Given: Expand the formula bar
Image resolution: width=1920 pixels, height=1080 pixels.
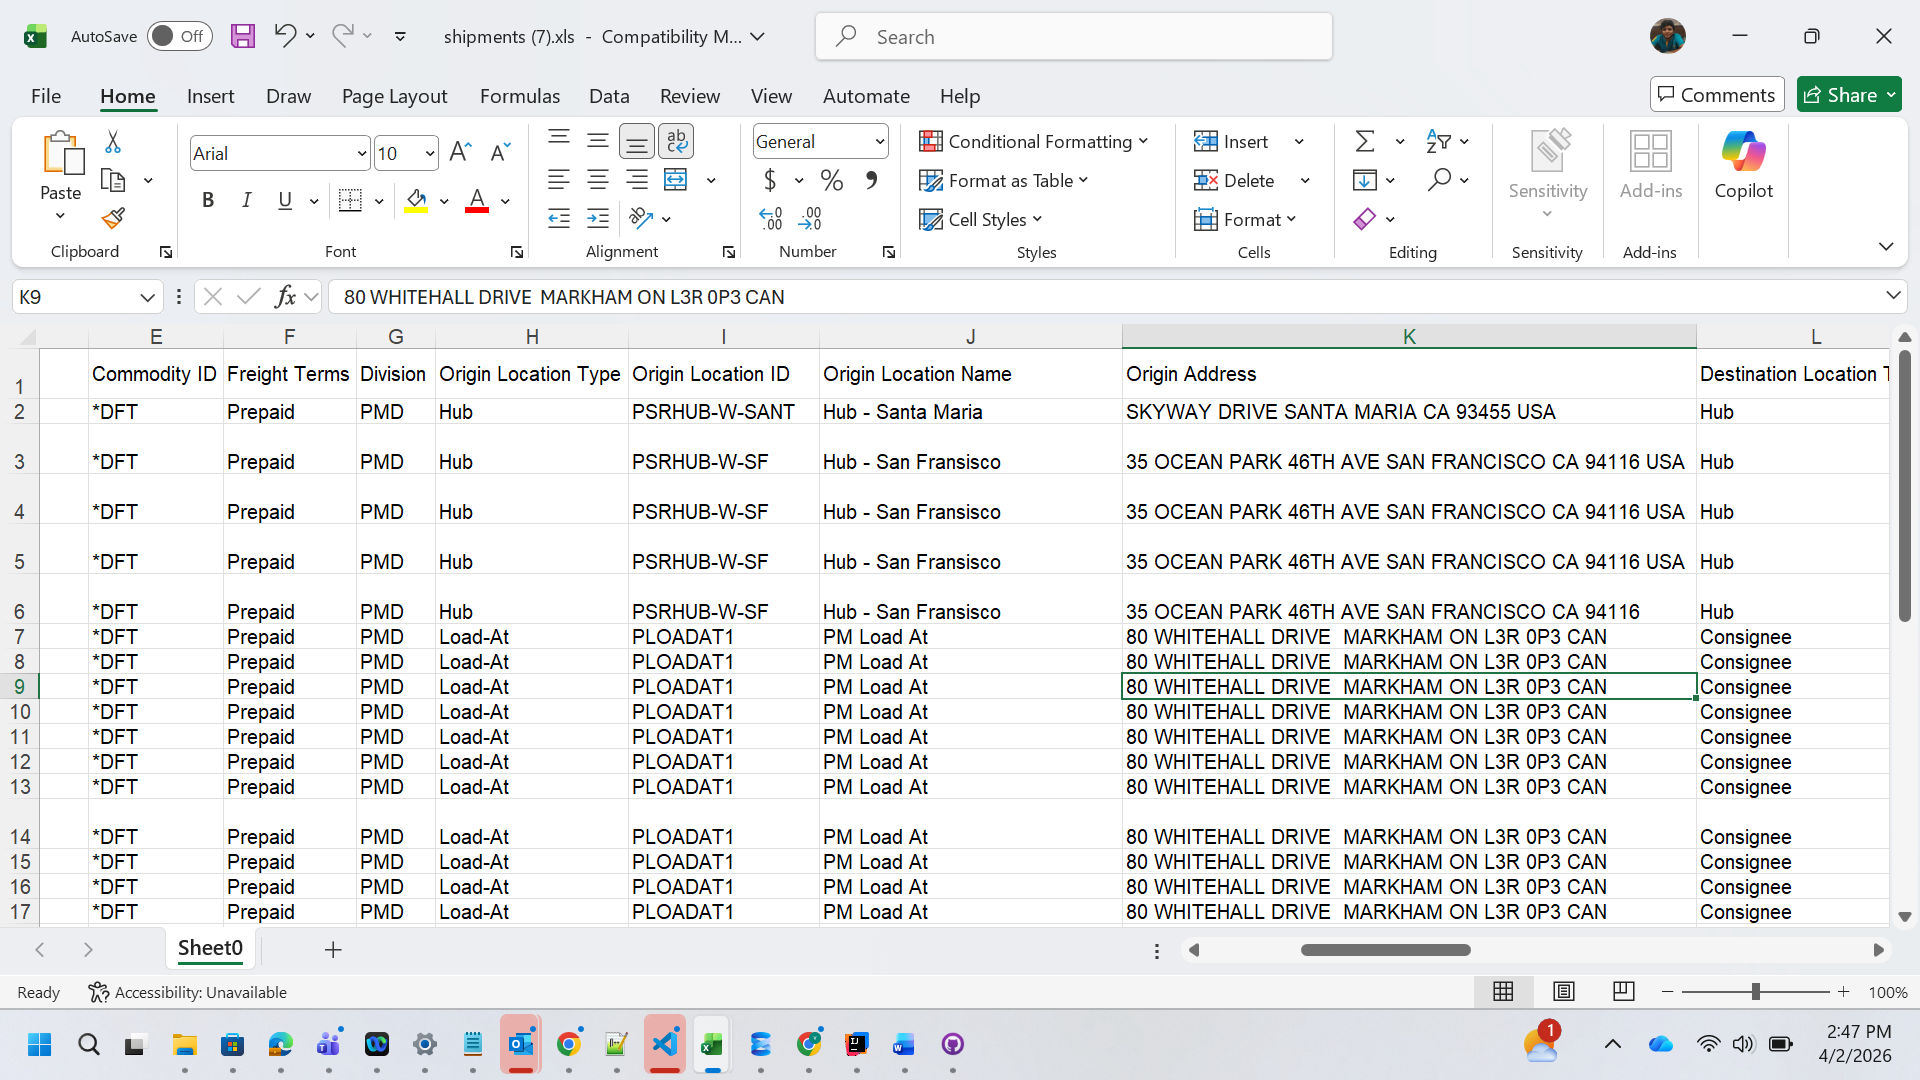Looking at the screenshot, I should coord(1892,296).
